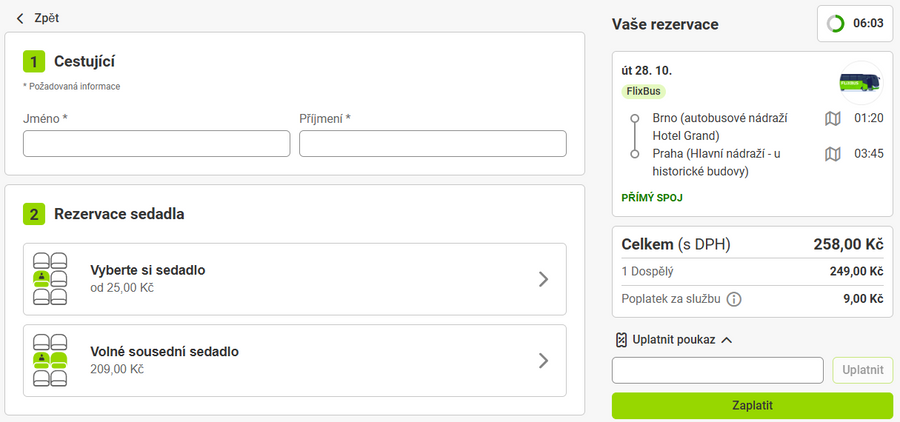
Task: Open the map icon for the Praha stop
Action: point(833,154)
